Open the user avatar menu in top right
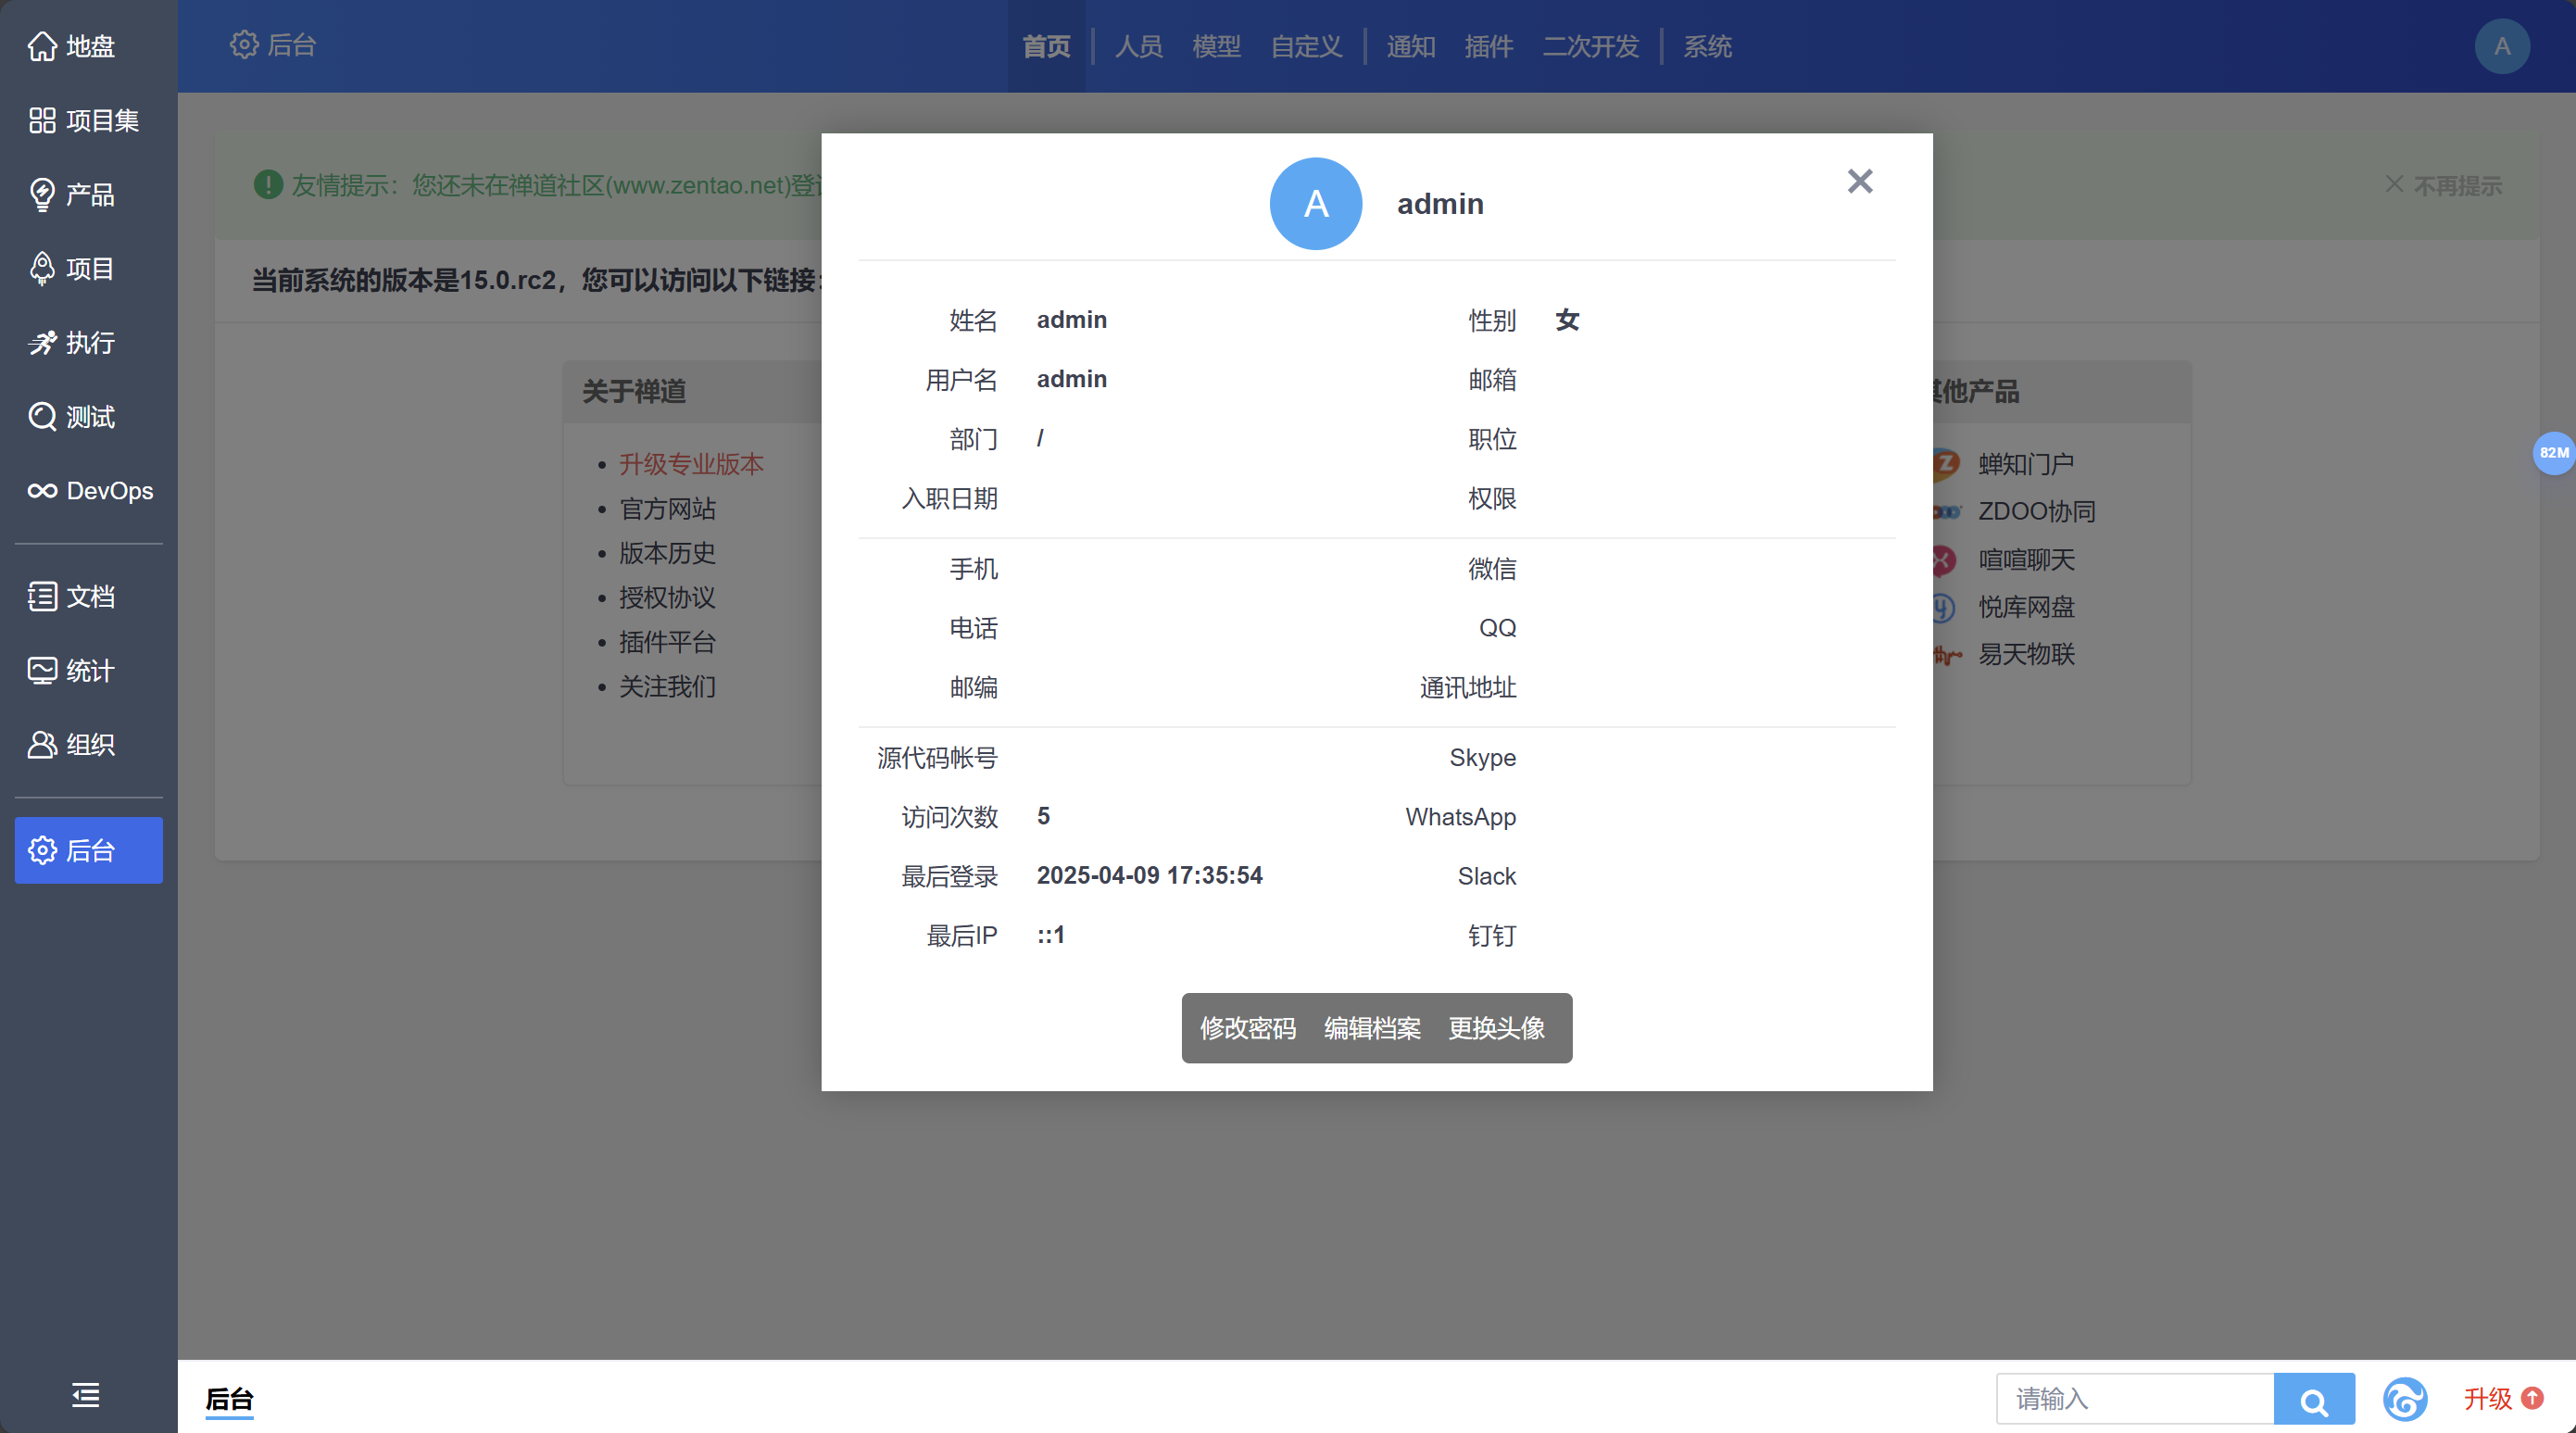Screen dimensions: 2576x1433 click(2502, 46)
